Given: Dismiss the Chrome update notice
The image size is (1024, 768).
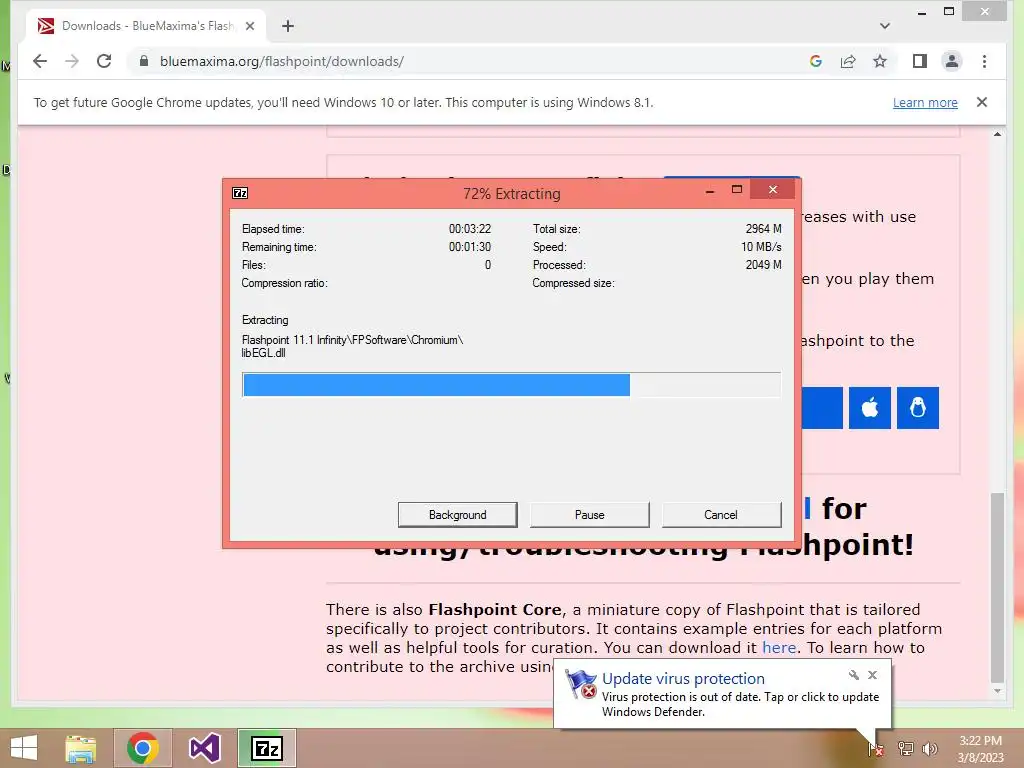Looking at the screenshot, I should (982, 102).
